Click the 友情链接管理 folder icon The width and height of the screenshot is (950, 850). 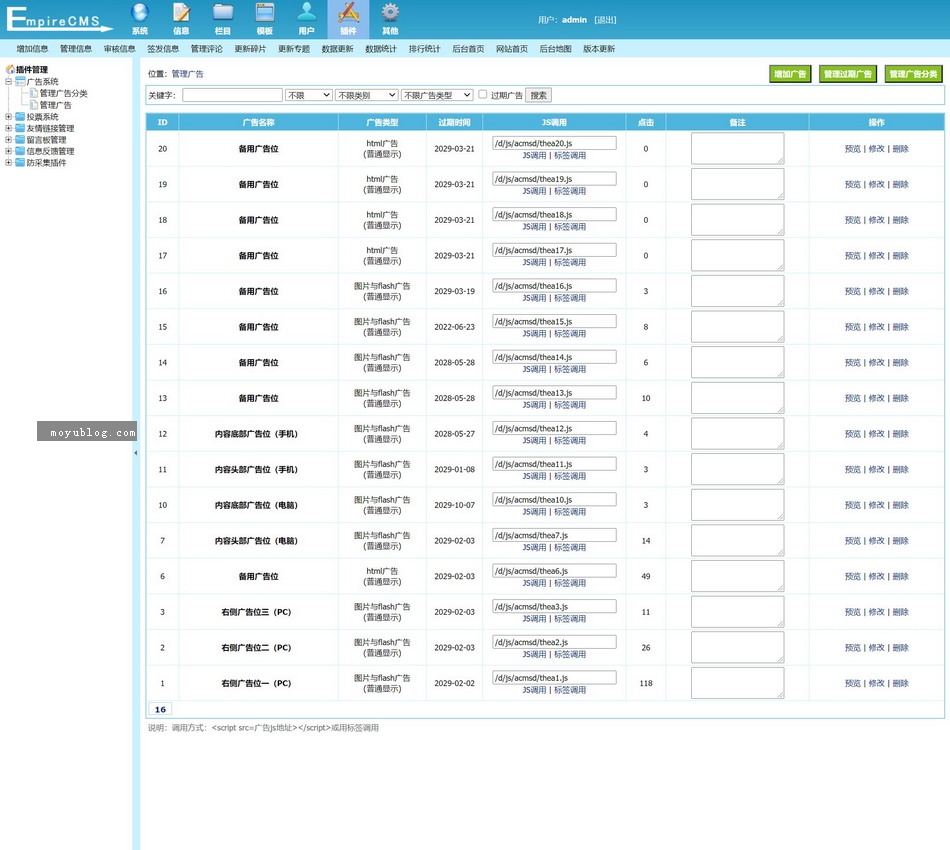(x=21, y=128)
